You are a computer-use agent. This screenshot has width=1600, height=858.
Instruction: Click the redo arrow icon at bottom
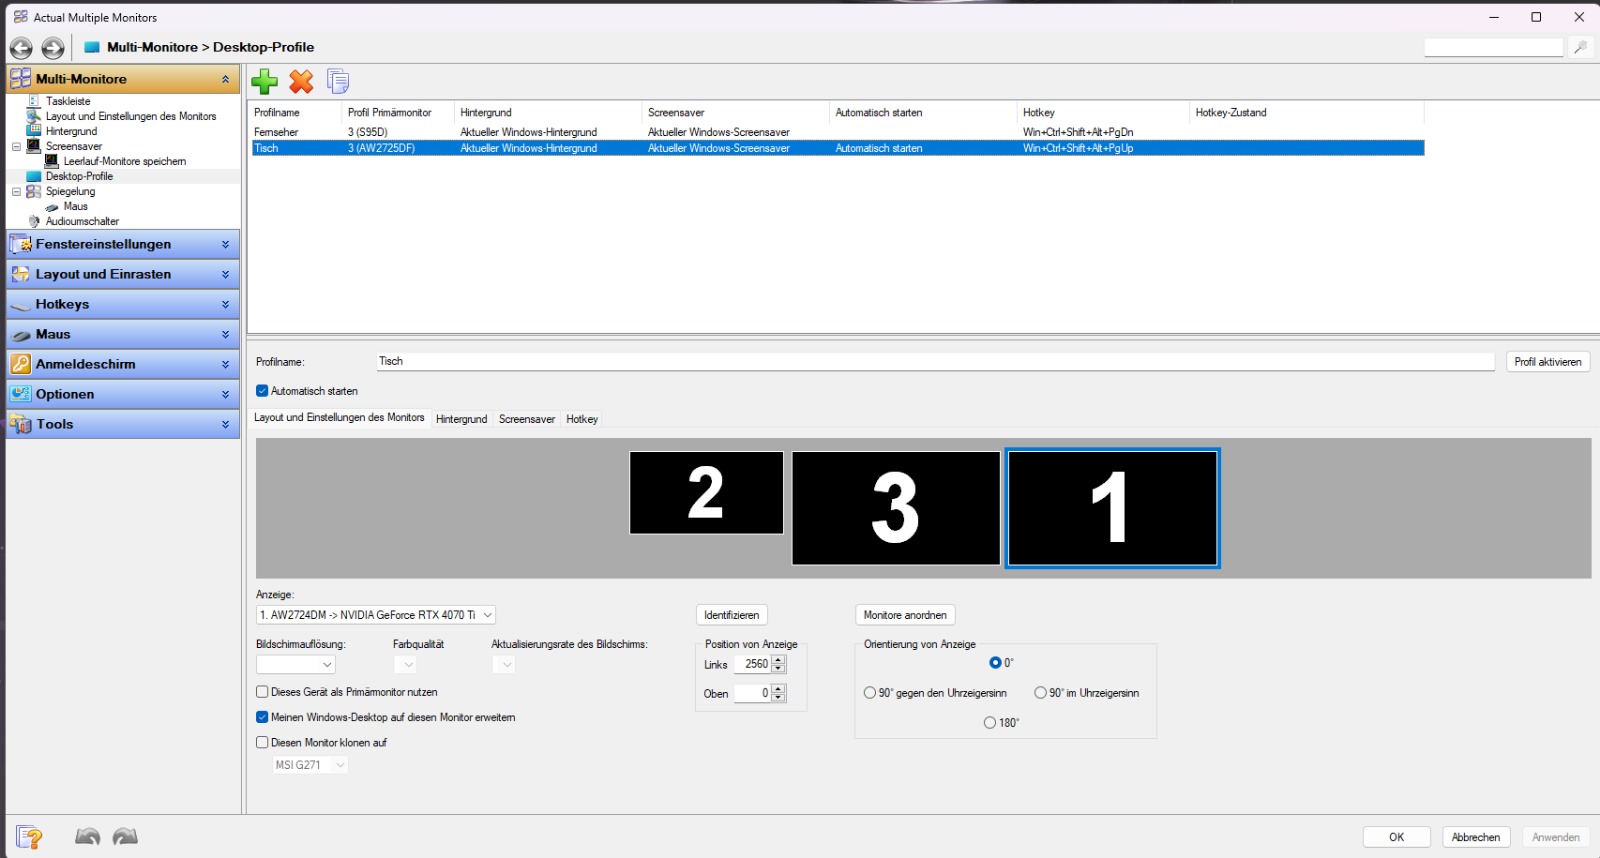click(x=125, y=836)
